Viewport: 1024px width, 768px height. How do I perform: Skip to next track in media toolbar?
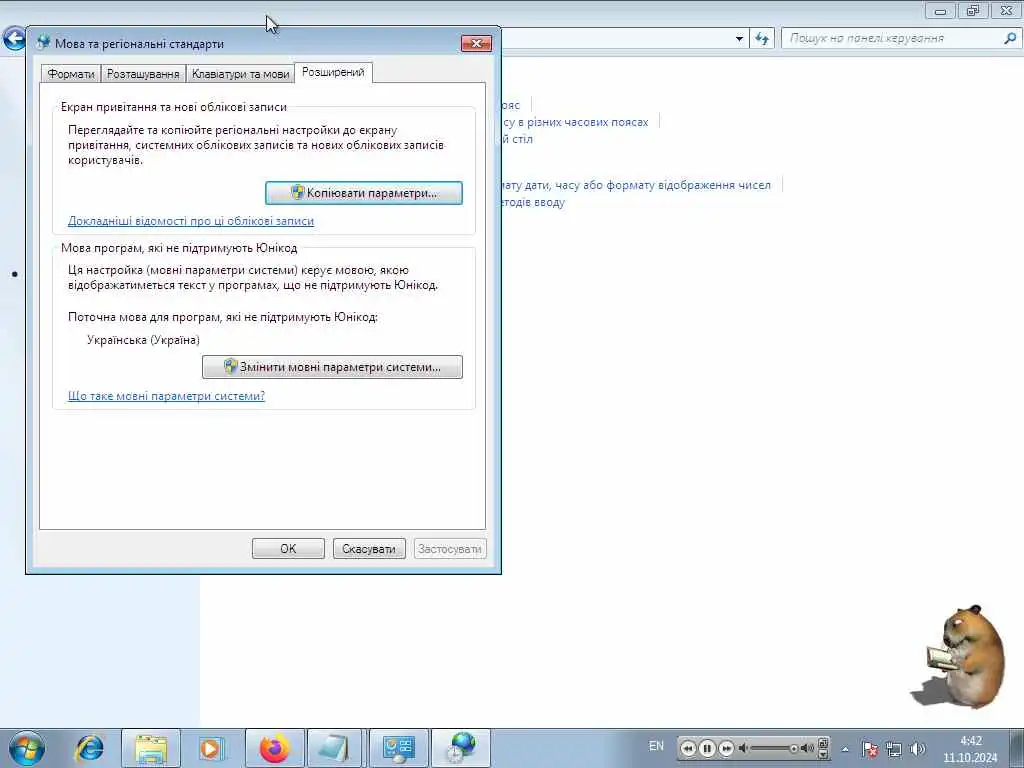pos(726,748)
